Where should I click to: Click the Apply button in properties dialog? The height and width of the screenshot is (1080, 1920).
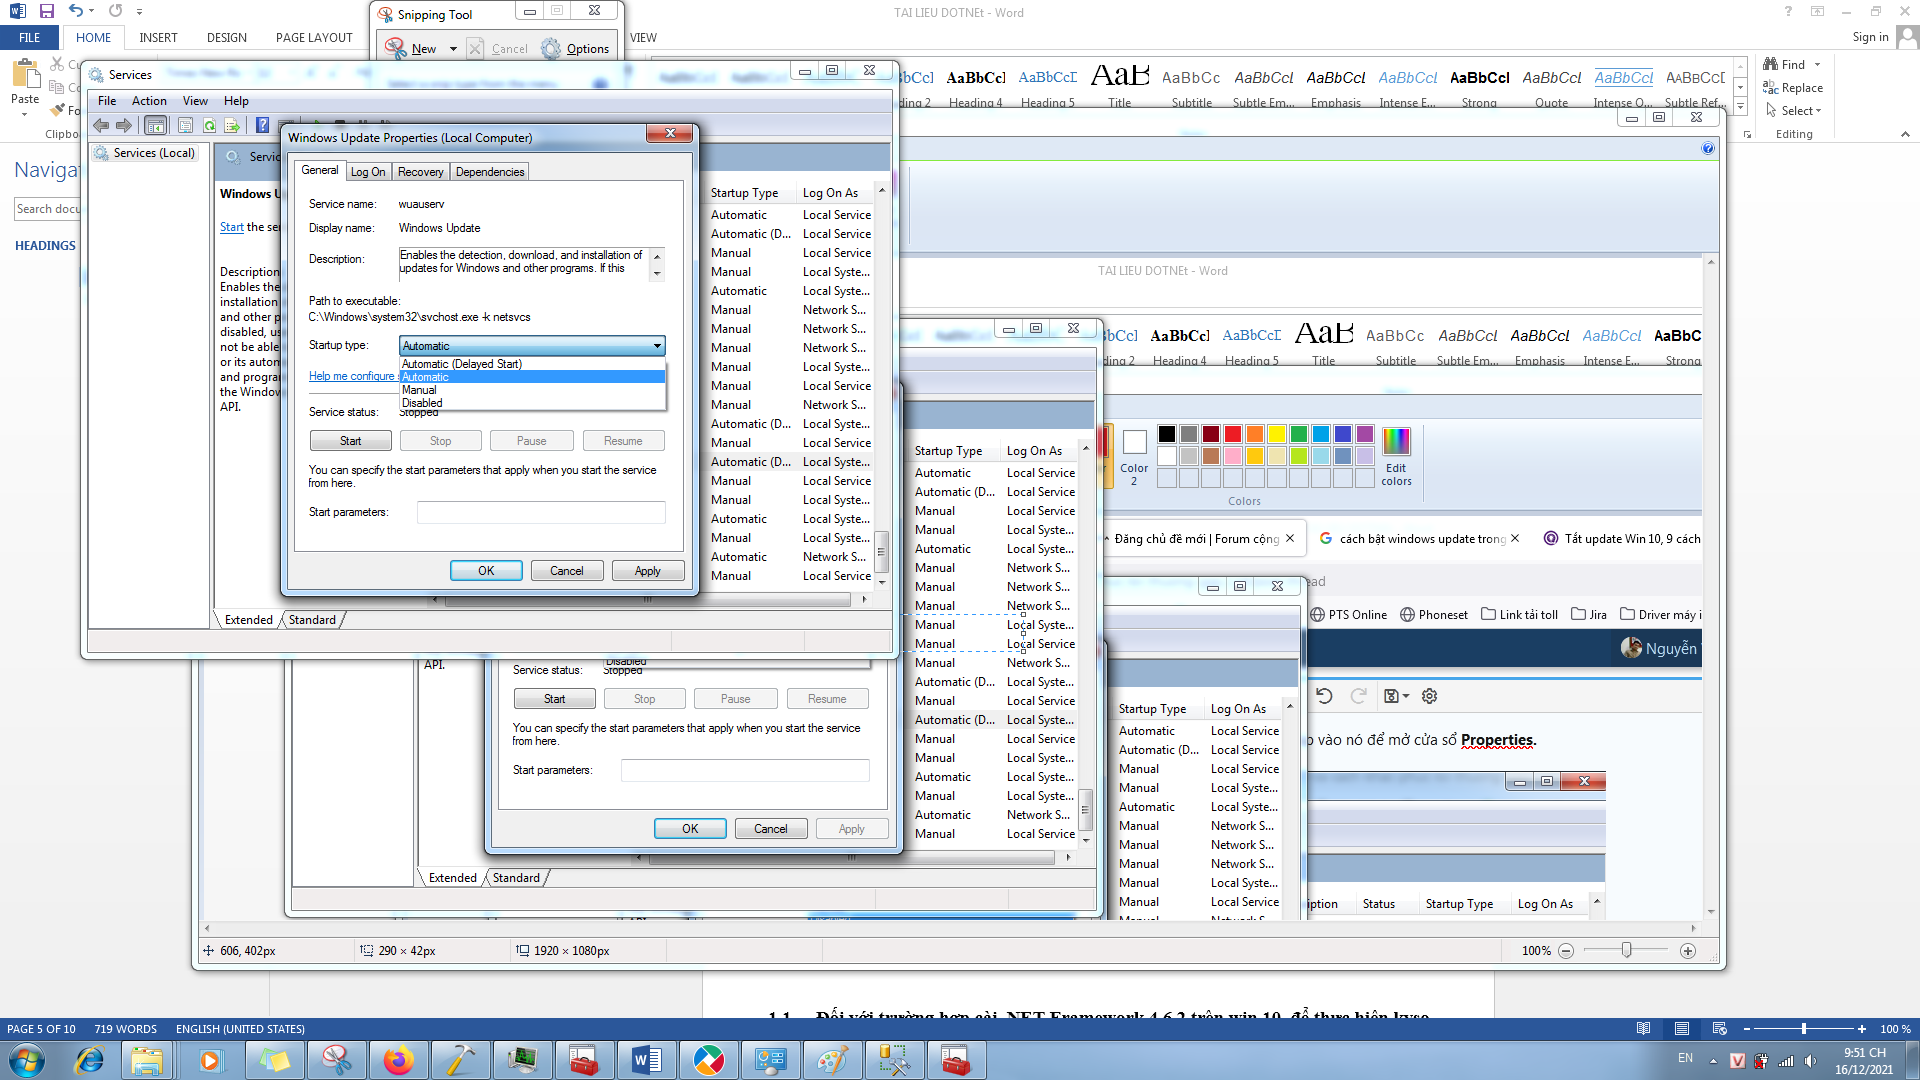pos(647,571)
